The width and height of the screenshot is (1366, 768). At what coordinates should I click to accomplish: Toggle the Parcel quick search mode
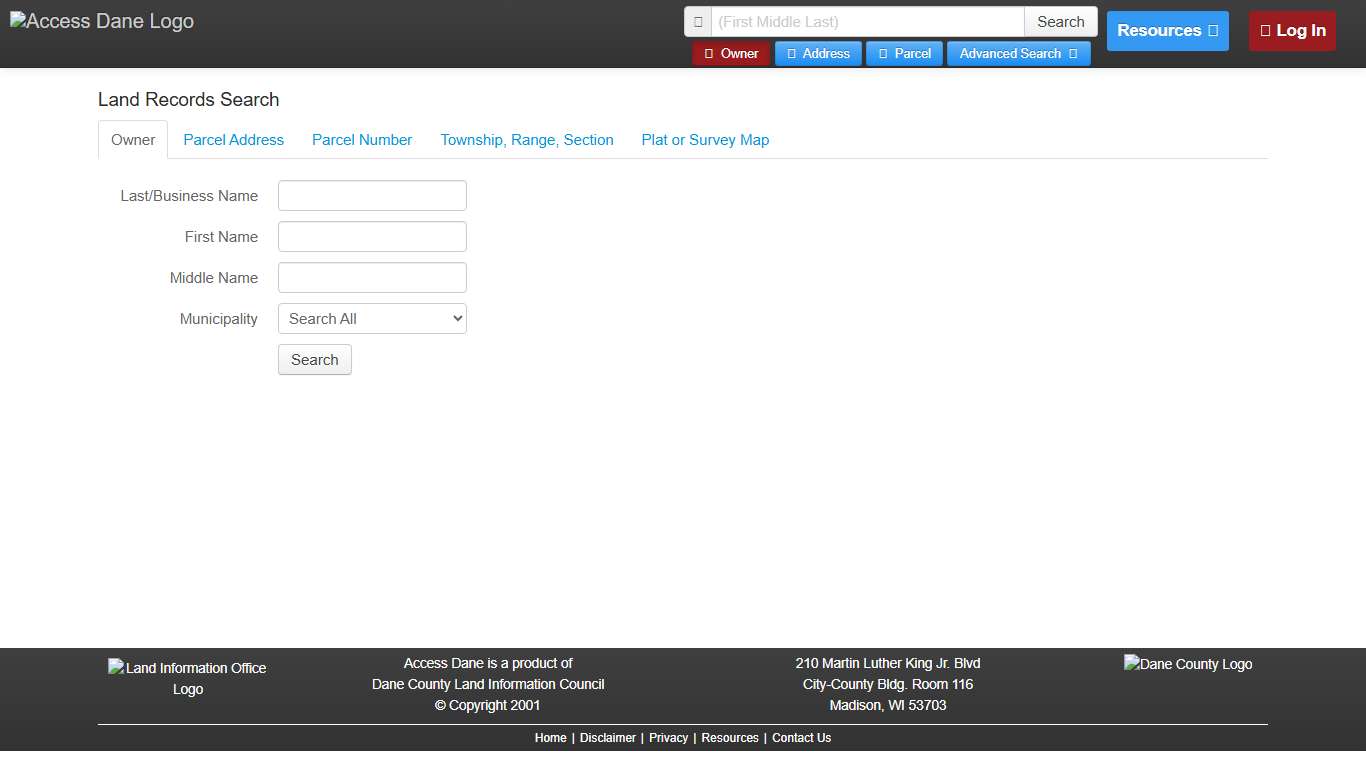tap(904, 53)
